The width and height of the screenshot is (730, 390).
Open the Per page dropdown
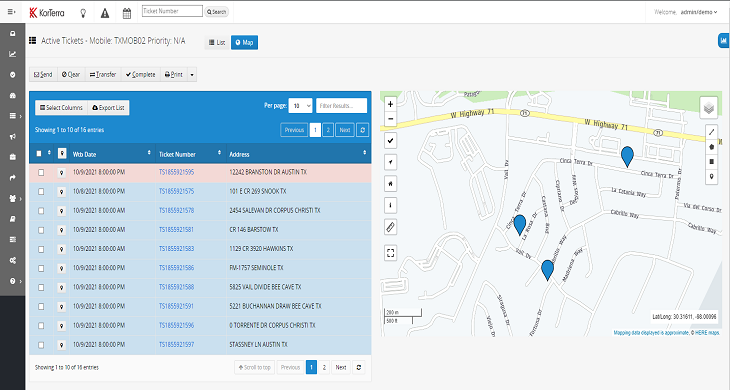point(300,106)
